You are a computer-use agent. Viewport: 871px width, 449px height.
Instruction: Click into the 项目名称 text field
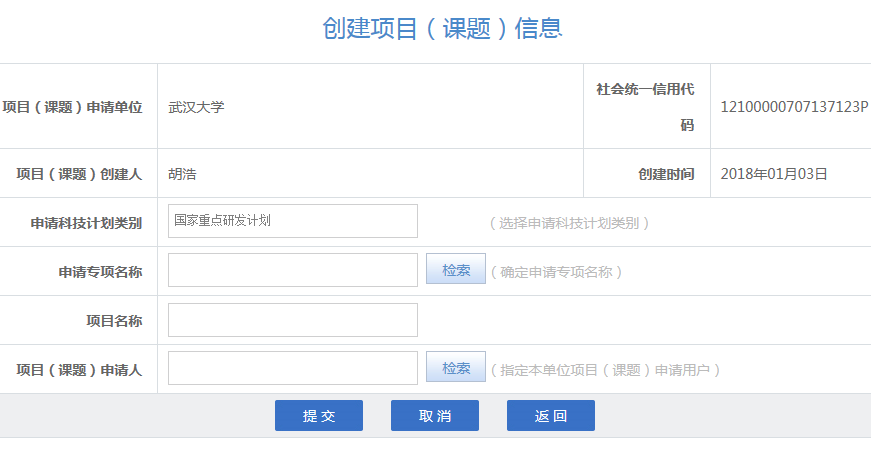(292, 320)
